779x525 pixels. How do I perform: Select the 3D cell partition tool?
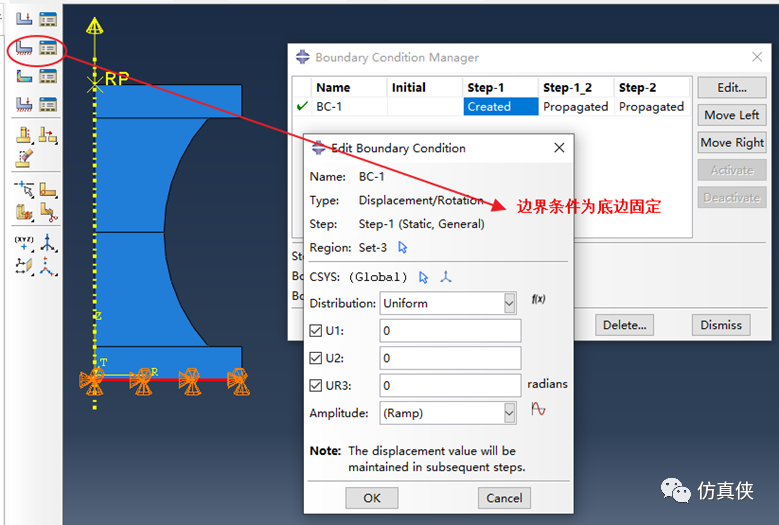pyautogui.click(x=24, y=212)
